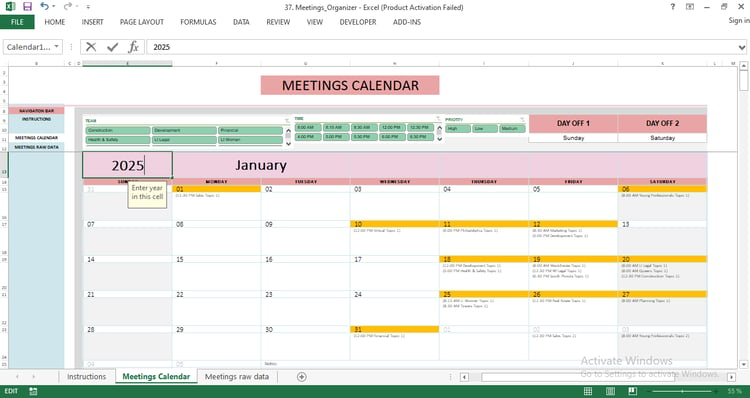Screen dimensions: 750x398
Task: Click the vertical scrollbar thumb
Action: [743, 80]
